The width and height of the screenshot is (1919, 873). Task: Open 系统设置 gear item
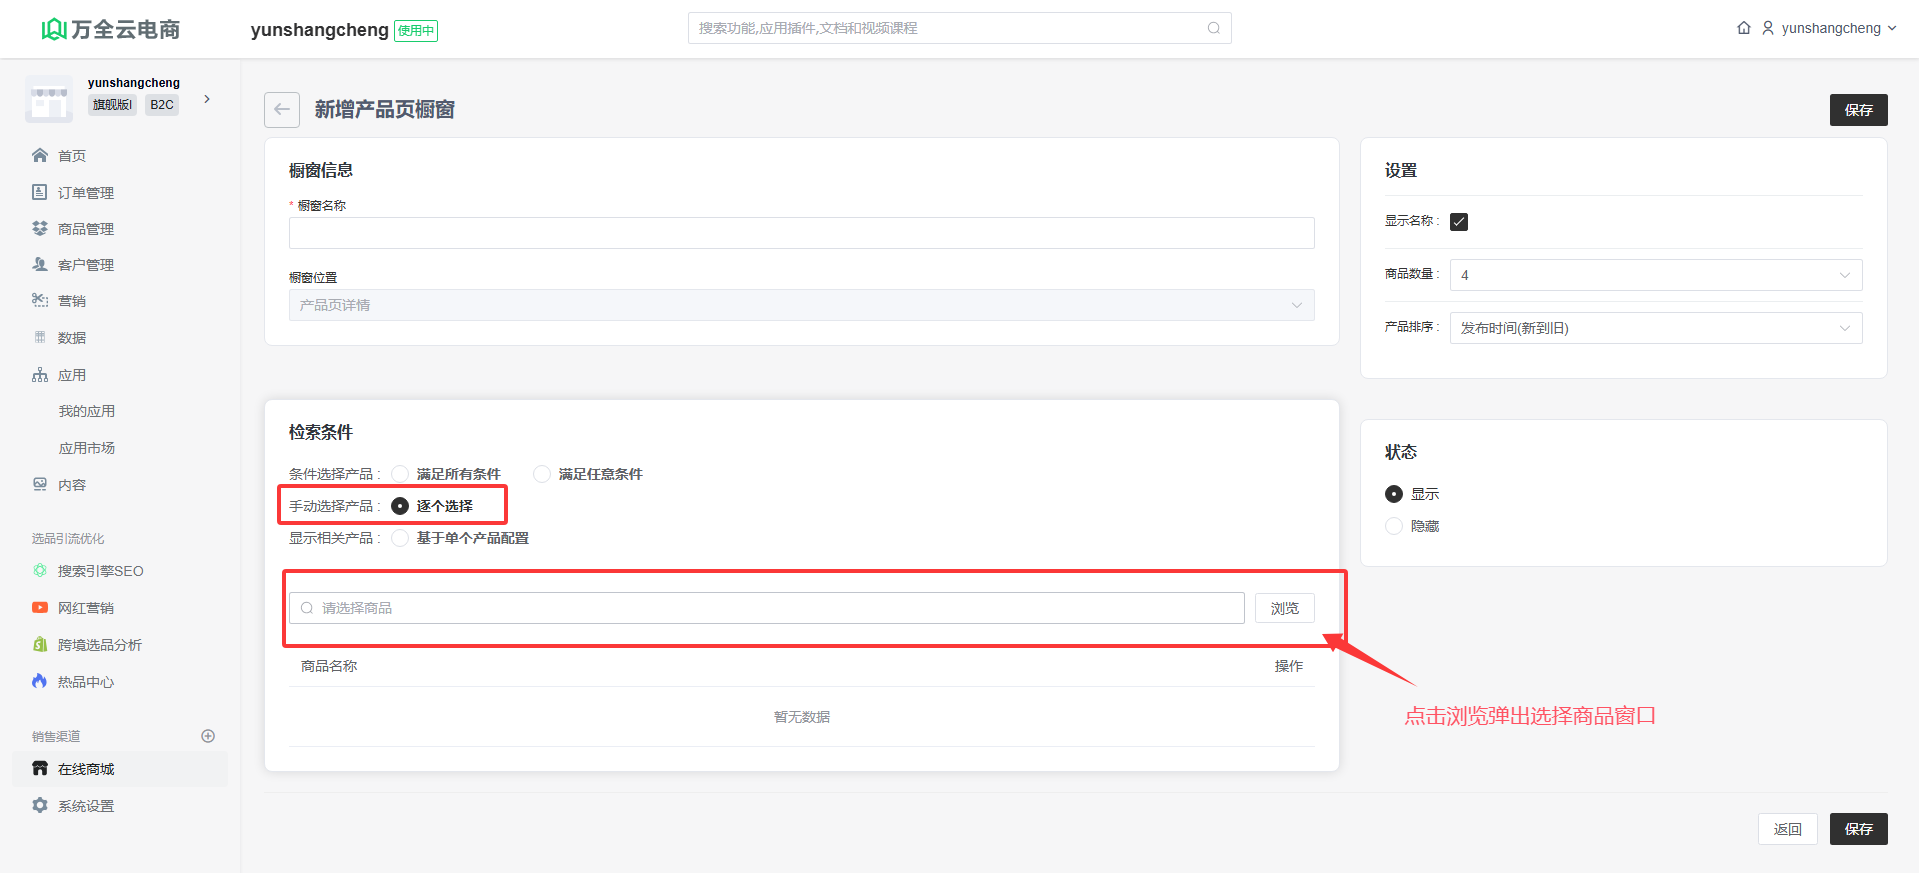[x=85, y=806]
